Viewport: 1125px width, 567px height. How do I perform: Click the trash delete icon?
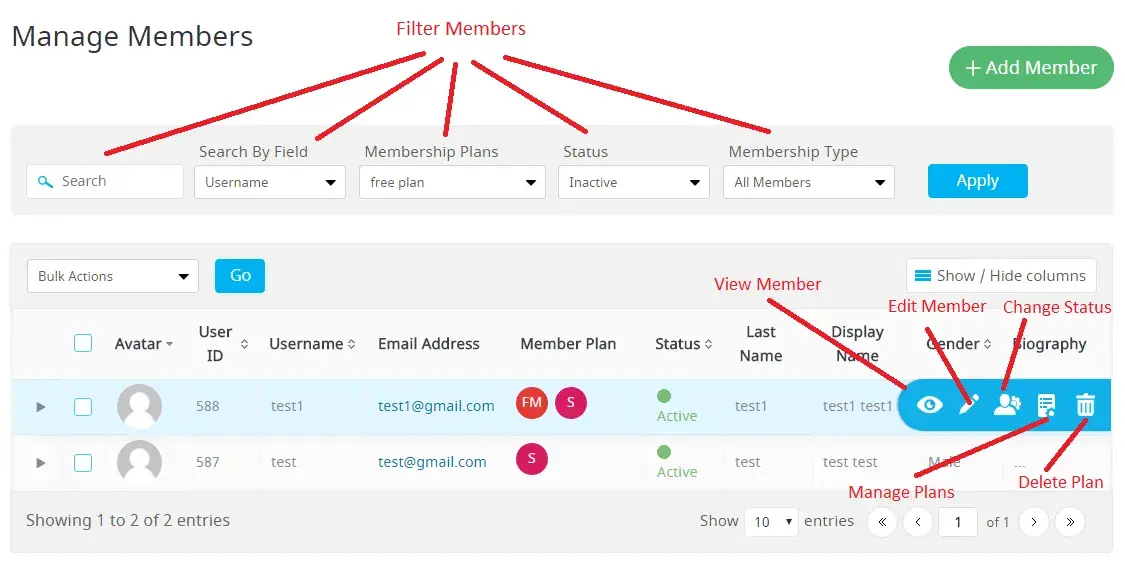pos(1085,405)
